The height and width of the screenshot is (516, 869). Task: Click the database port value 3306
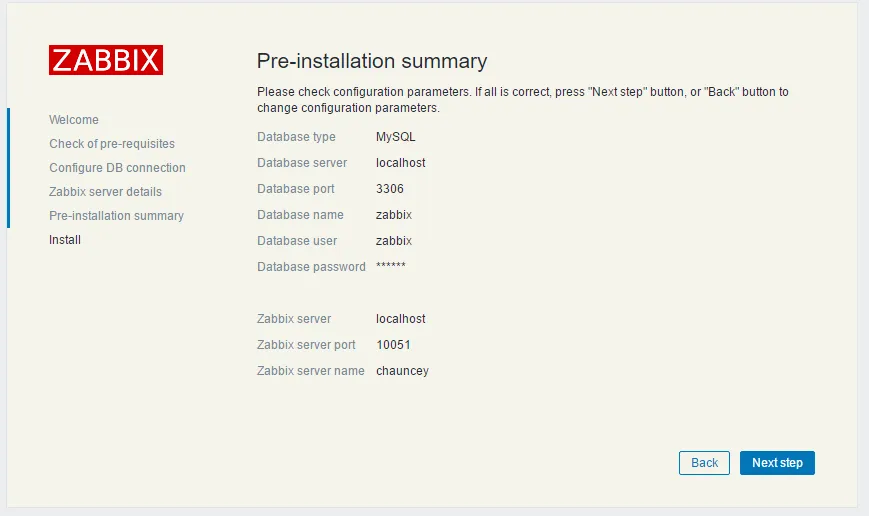tap(390, 189)
